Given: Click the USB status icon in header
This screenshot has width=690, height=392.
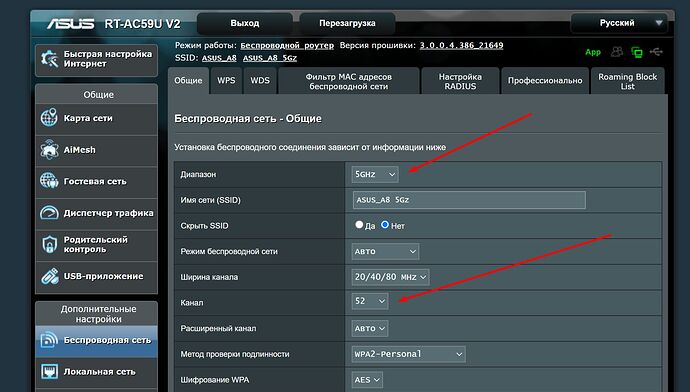Looking at the screenshot, I should tap(656, 52).
